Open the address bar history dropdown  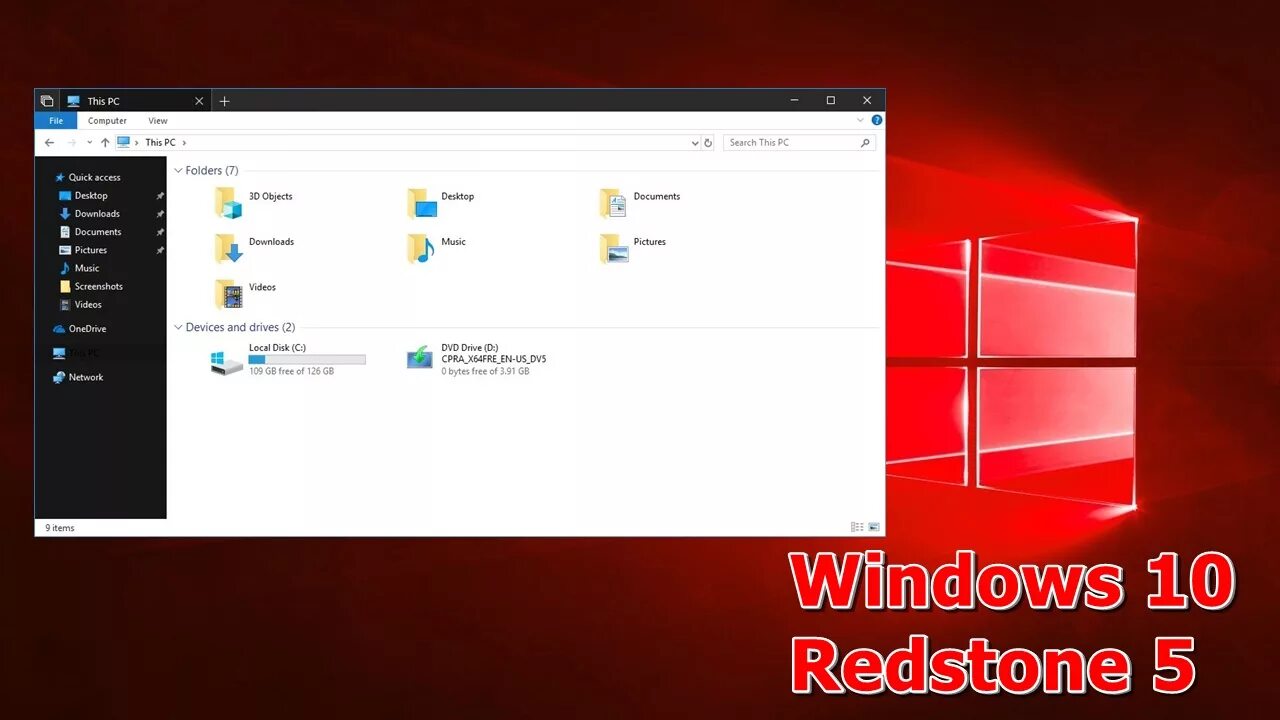pyautogui.click(x=695, y=143)
